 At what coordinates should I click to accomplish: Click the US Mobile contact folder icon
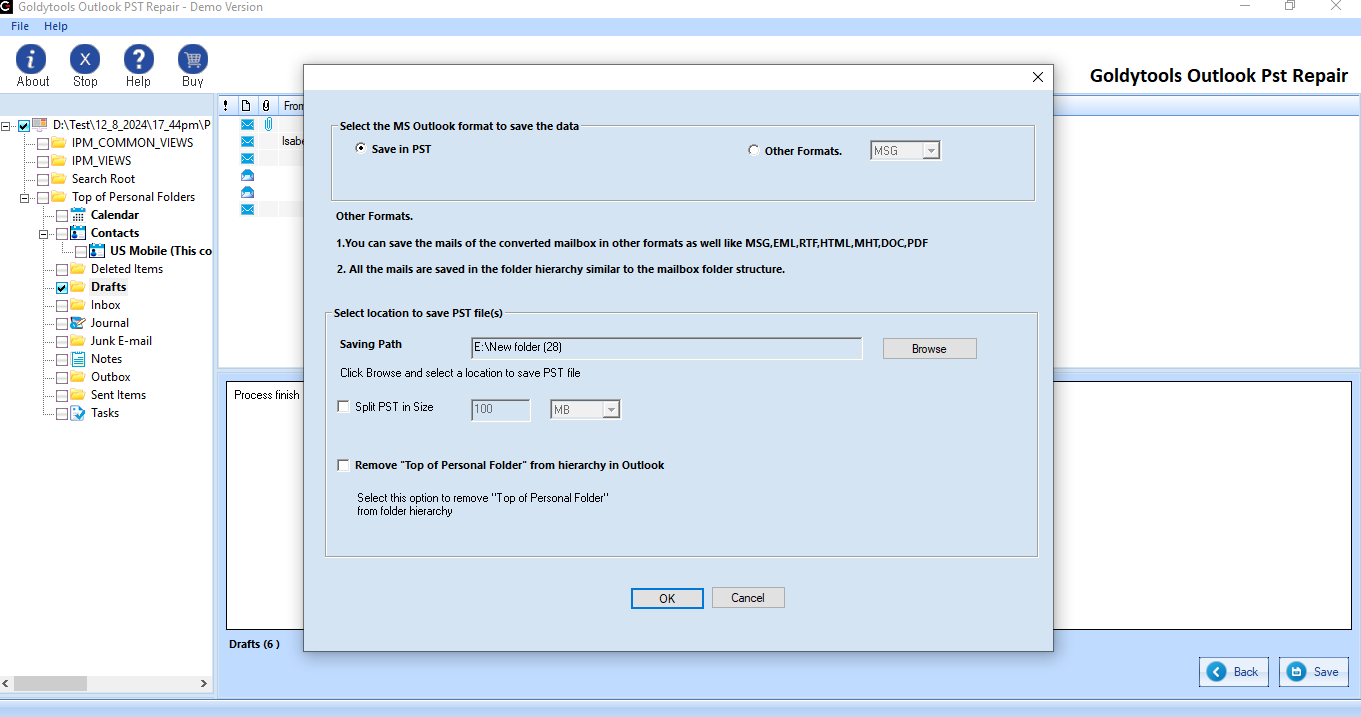click(x=97, y=251)
